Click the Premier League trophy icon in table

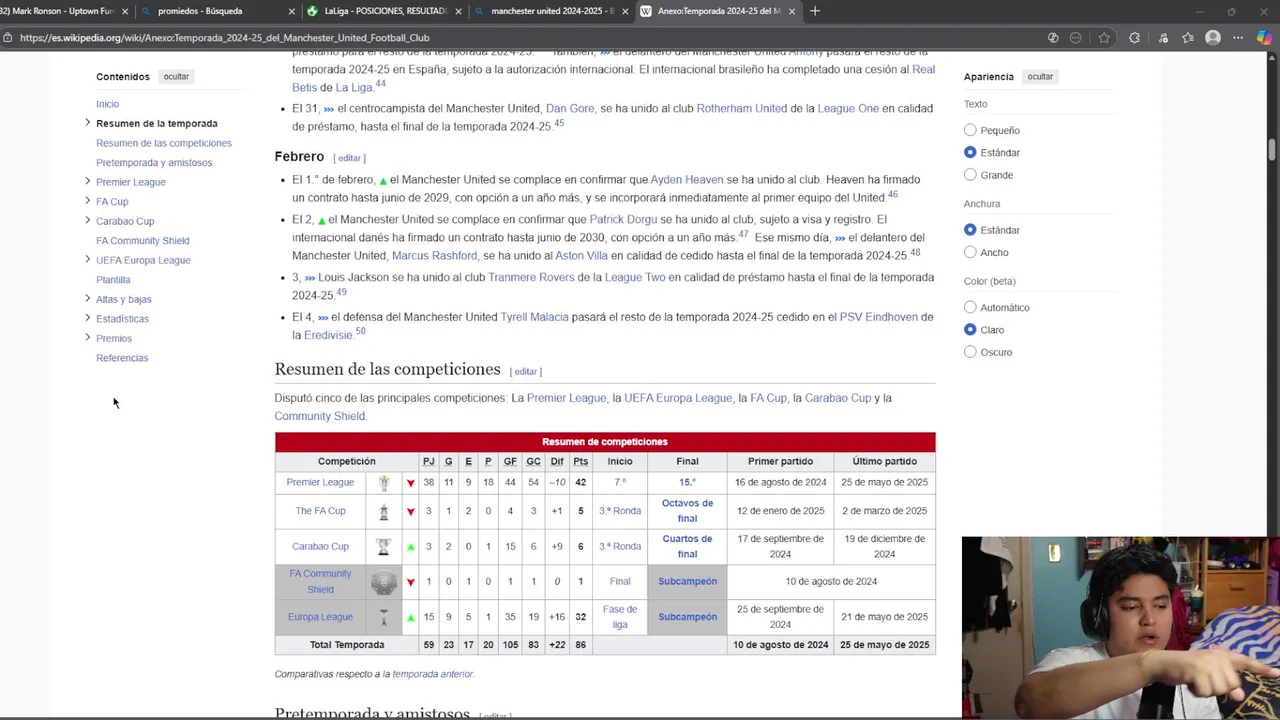tap(384, 483)
